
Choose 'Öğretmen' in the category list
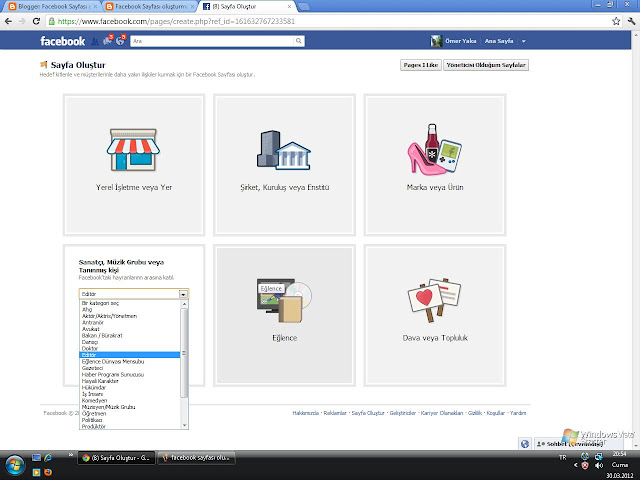click(129, 413)
